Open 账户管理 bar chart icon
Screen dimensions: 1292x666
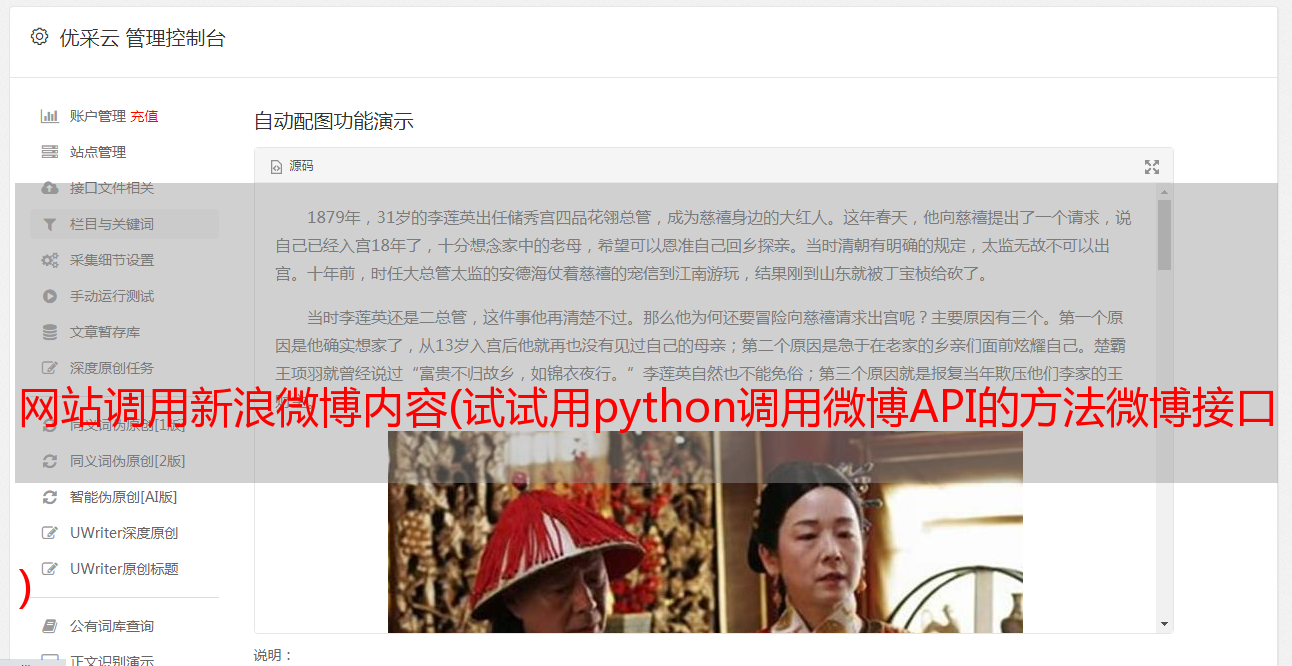click(49, 116)
